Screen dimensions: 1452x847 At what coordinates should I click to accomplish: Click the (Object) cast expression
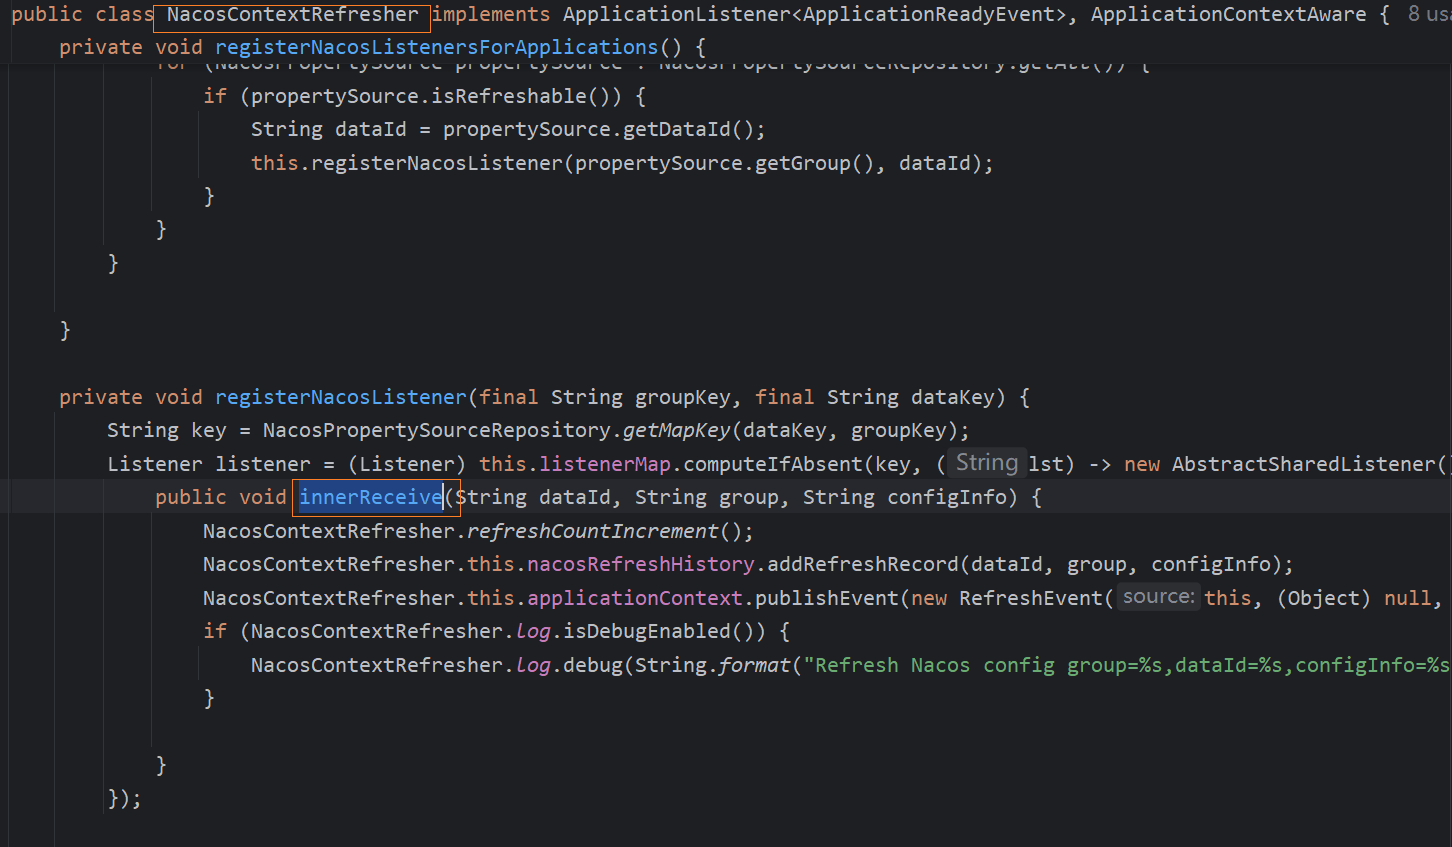[x=1325, y=598]
